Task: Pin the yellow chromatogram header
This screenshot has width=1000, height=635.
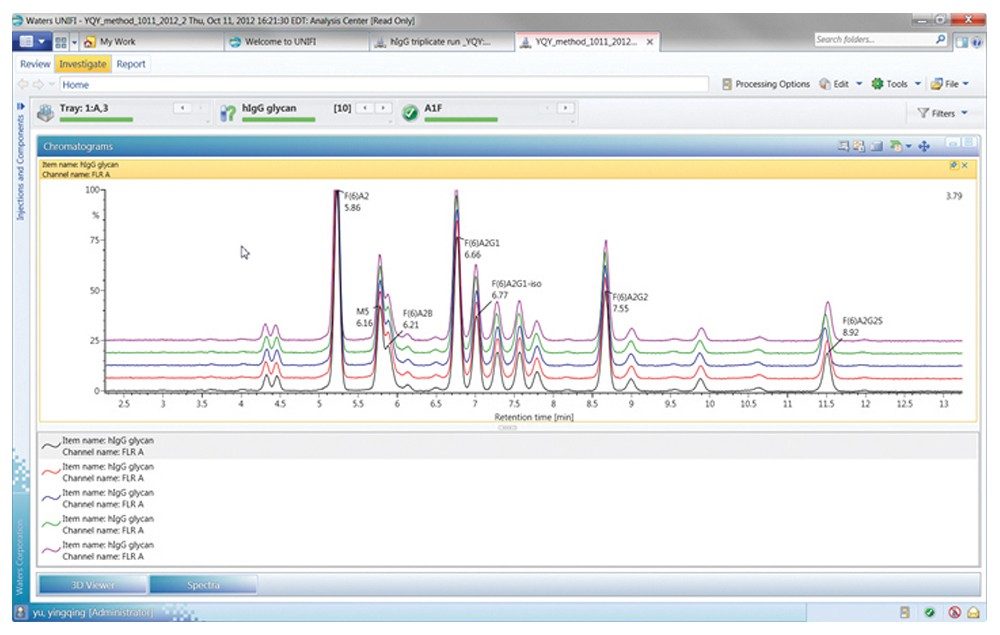Action: tap(953, 165)
